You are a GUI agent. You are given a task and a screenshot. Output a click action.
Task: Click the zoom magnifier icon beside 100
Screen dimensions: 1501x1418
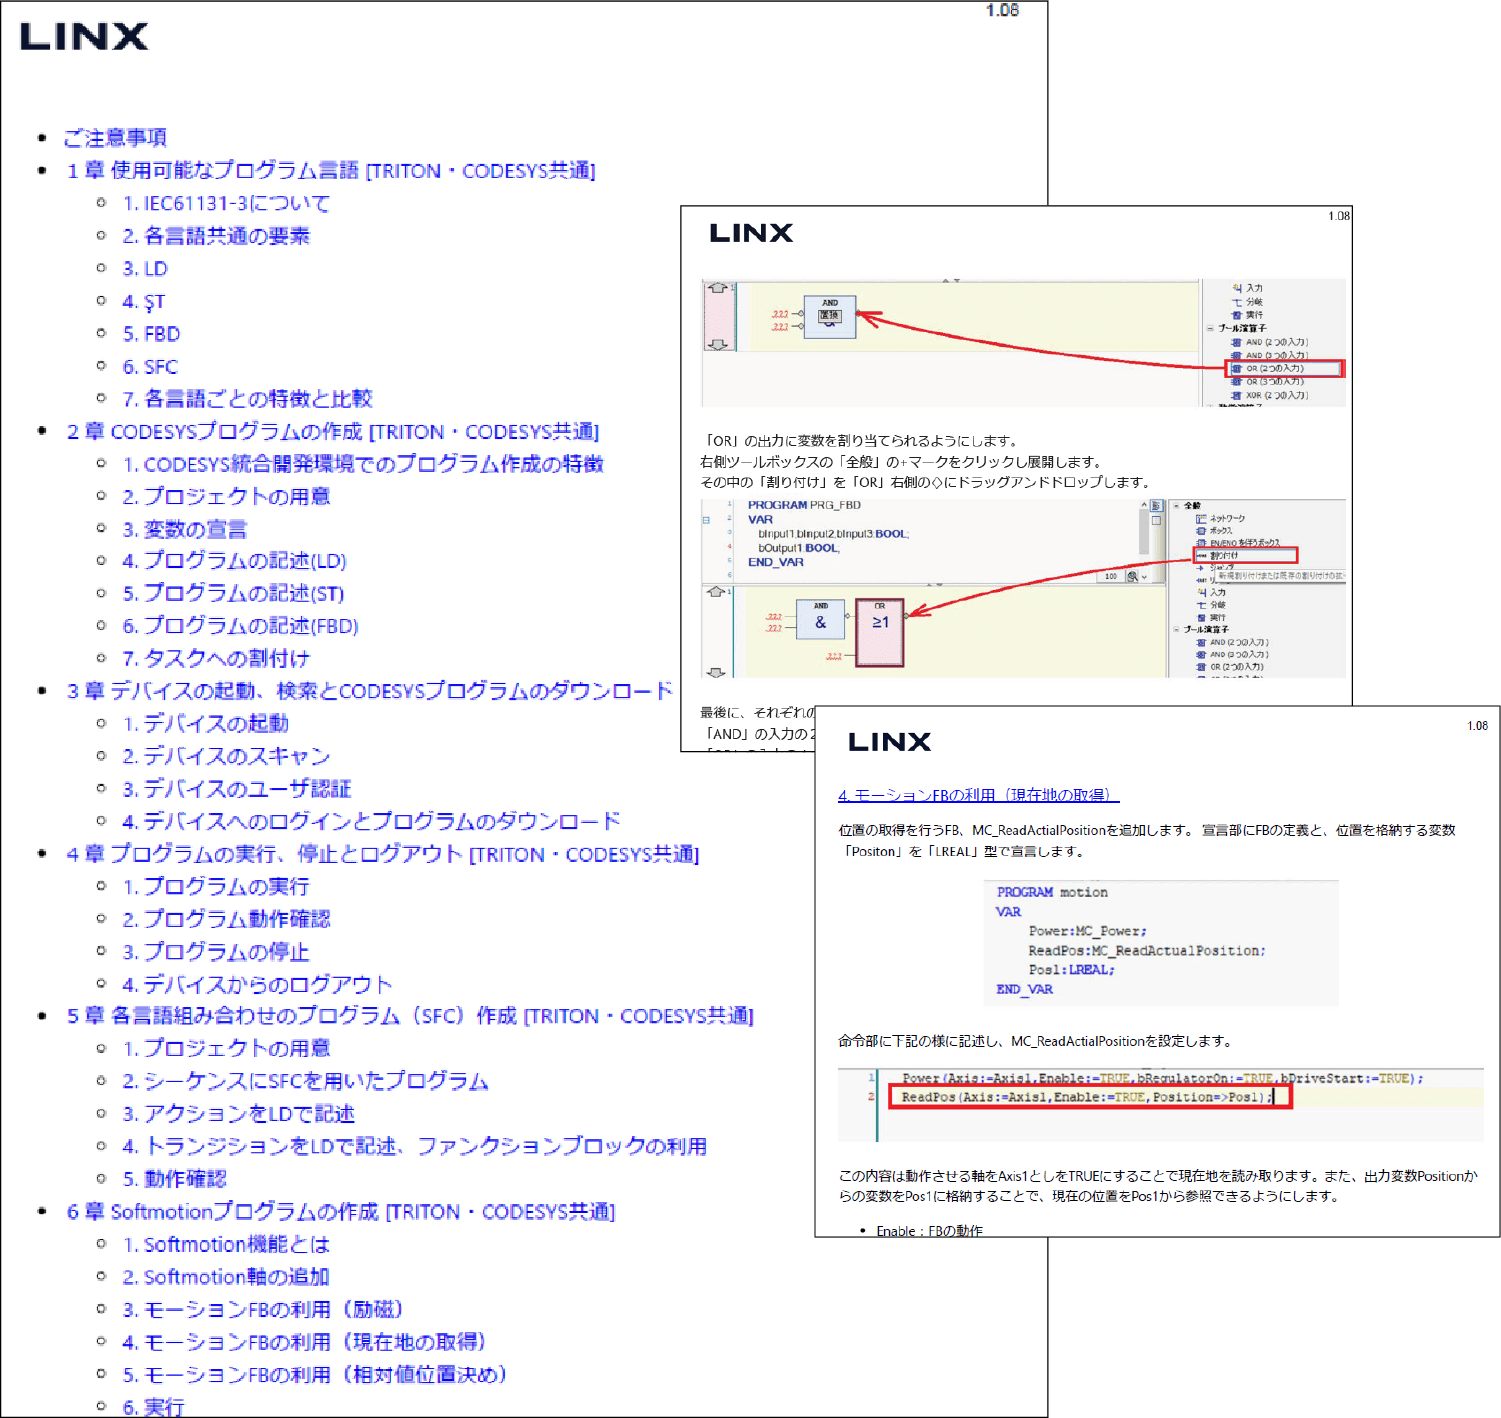pos(1132,577)
